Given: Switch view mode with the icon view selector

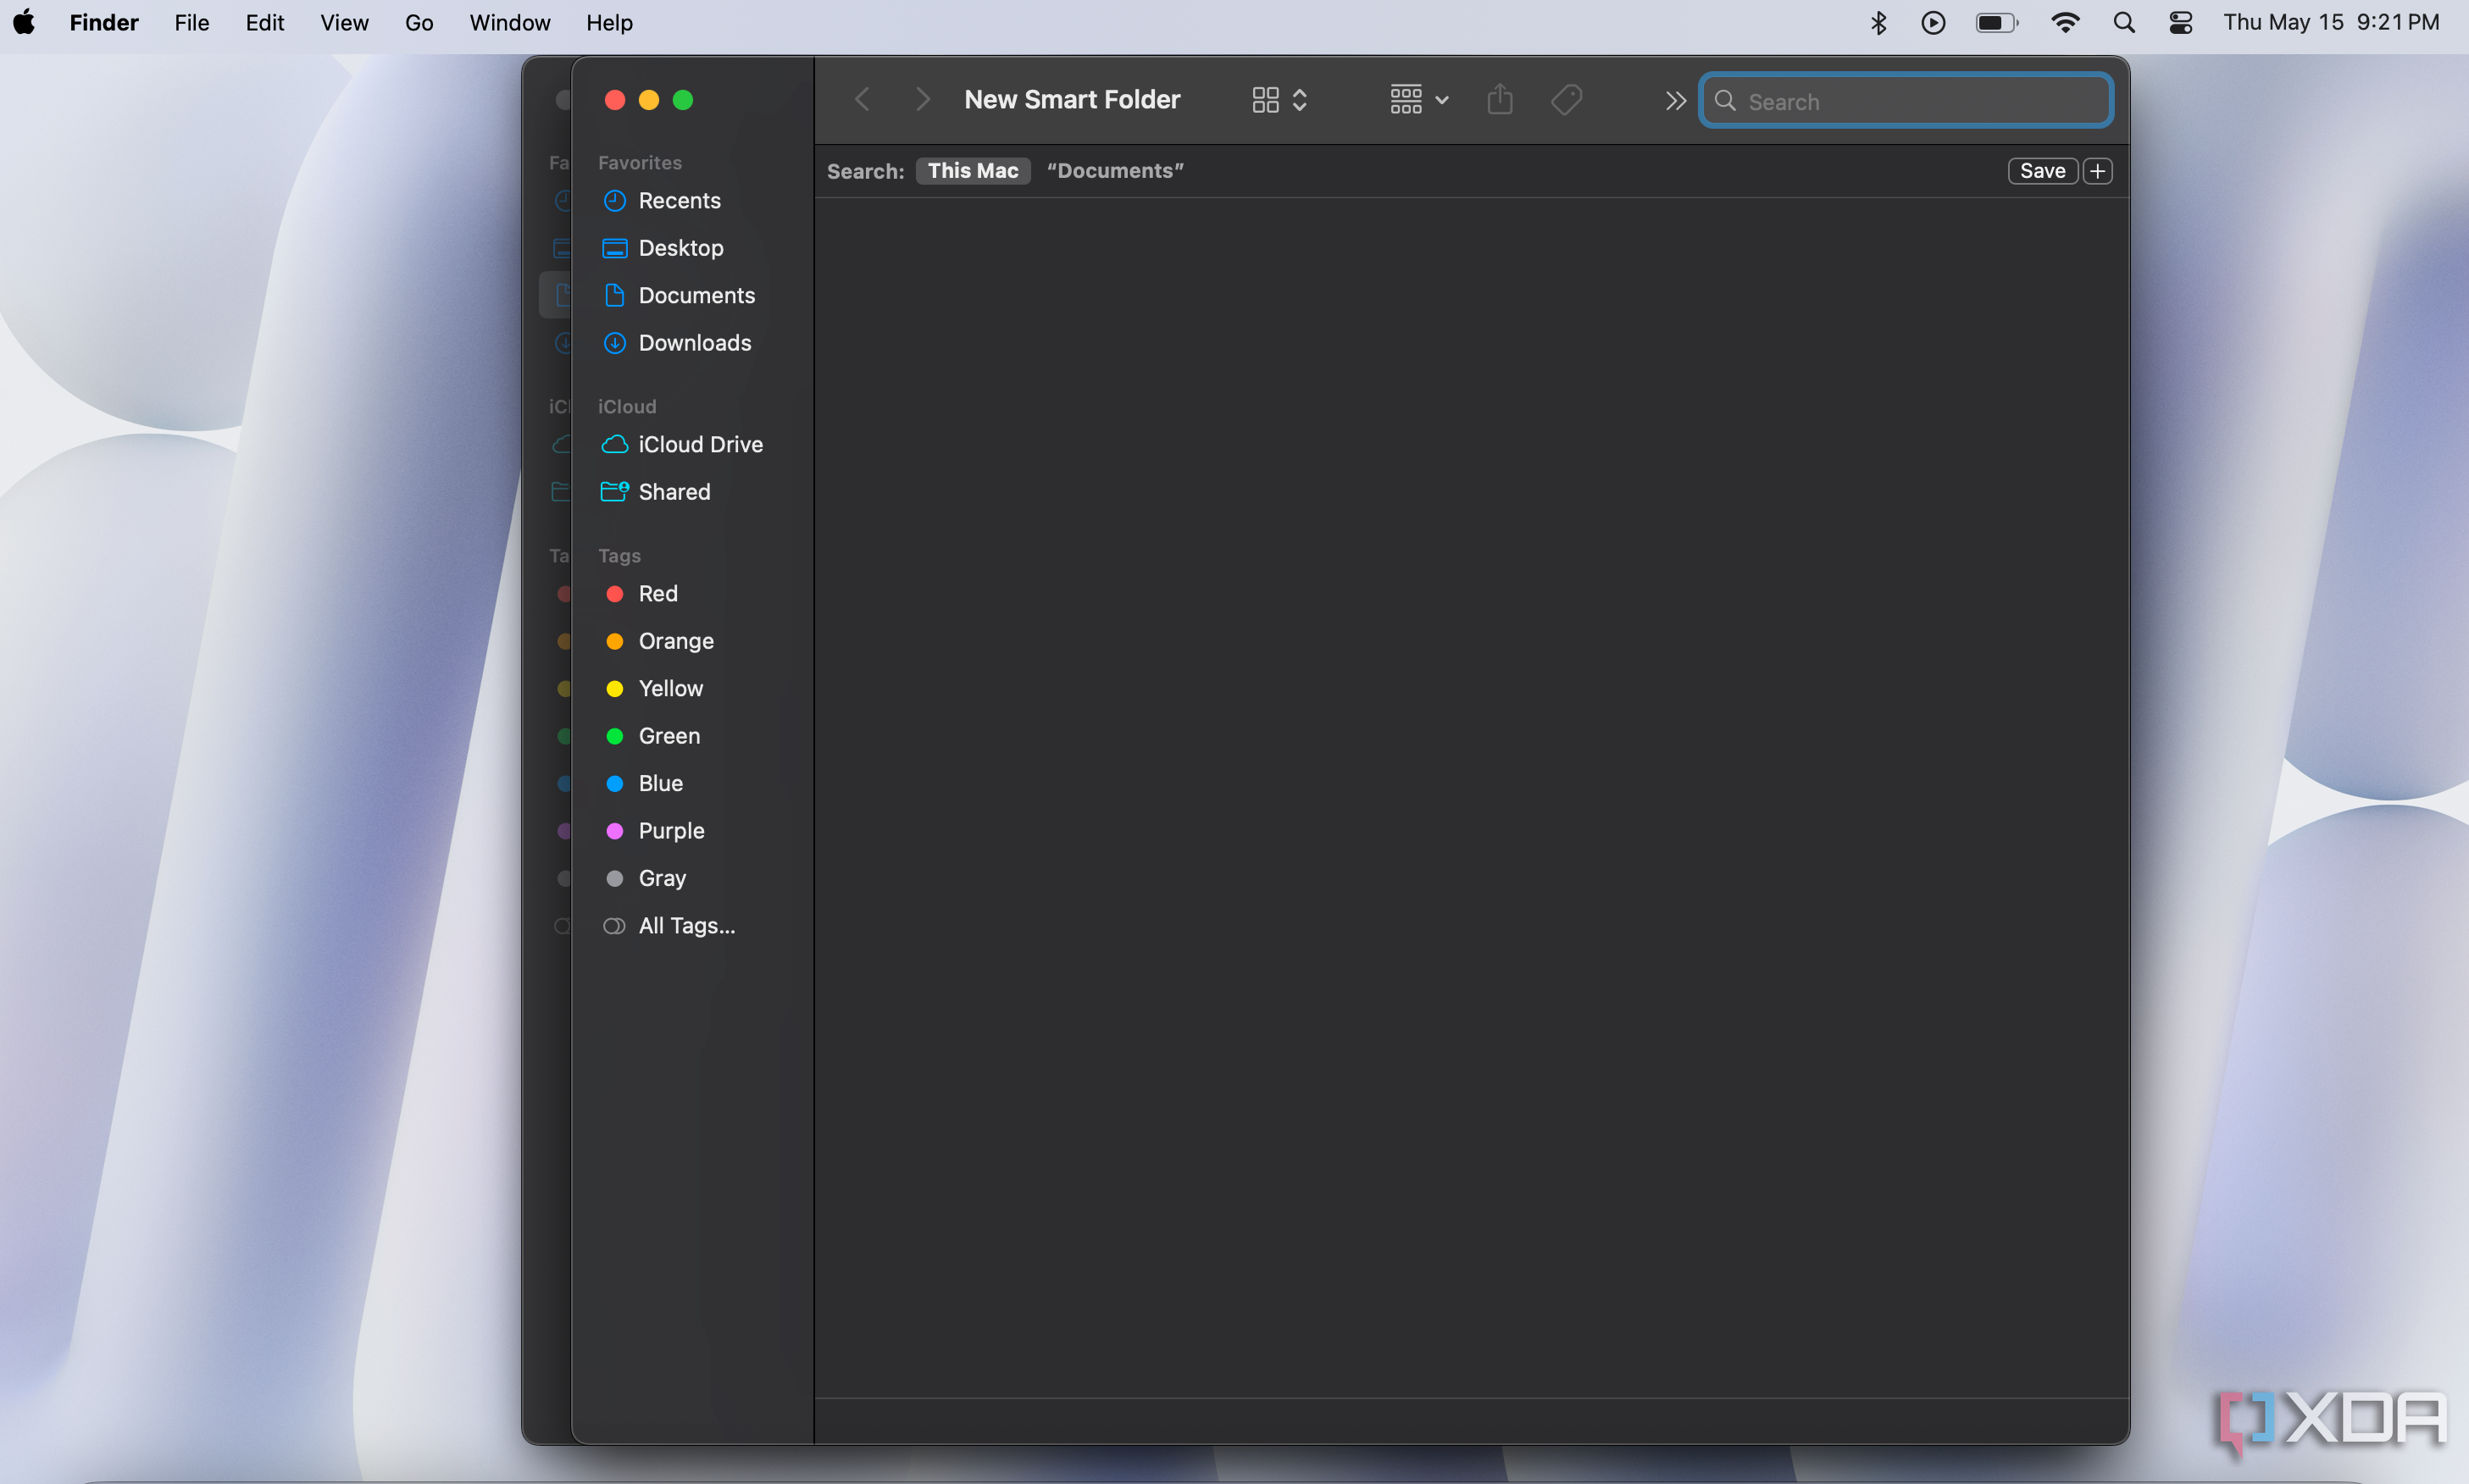Looking at the screenshot, I should pos(1279,100).
